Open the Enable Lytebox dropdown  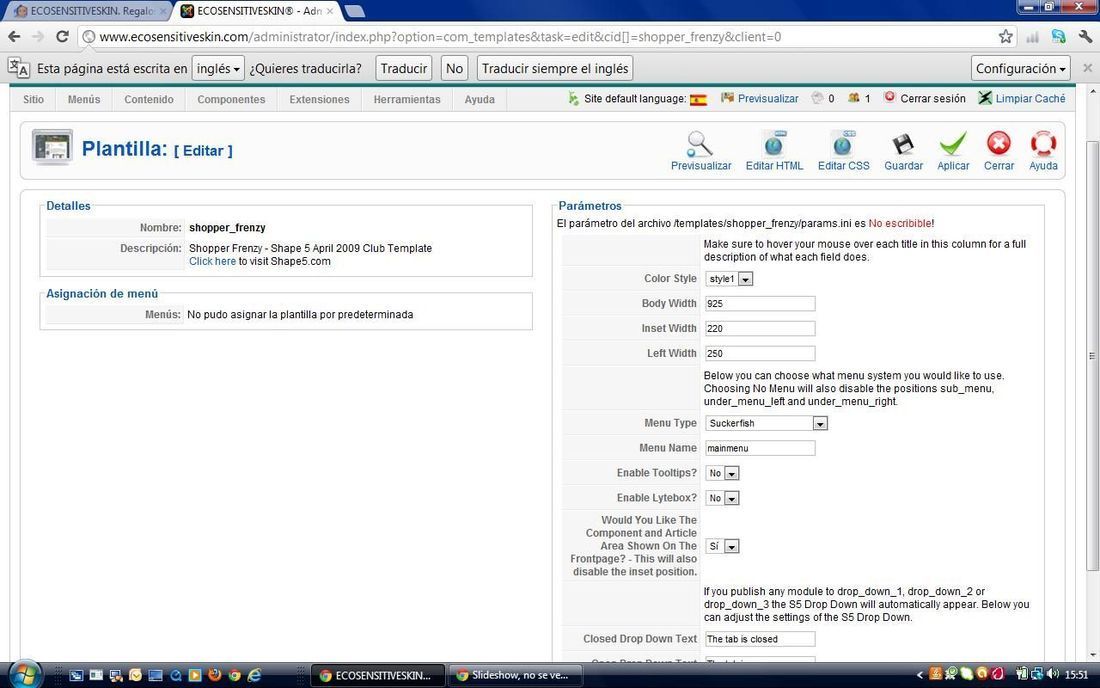tap(723, 498)
